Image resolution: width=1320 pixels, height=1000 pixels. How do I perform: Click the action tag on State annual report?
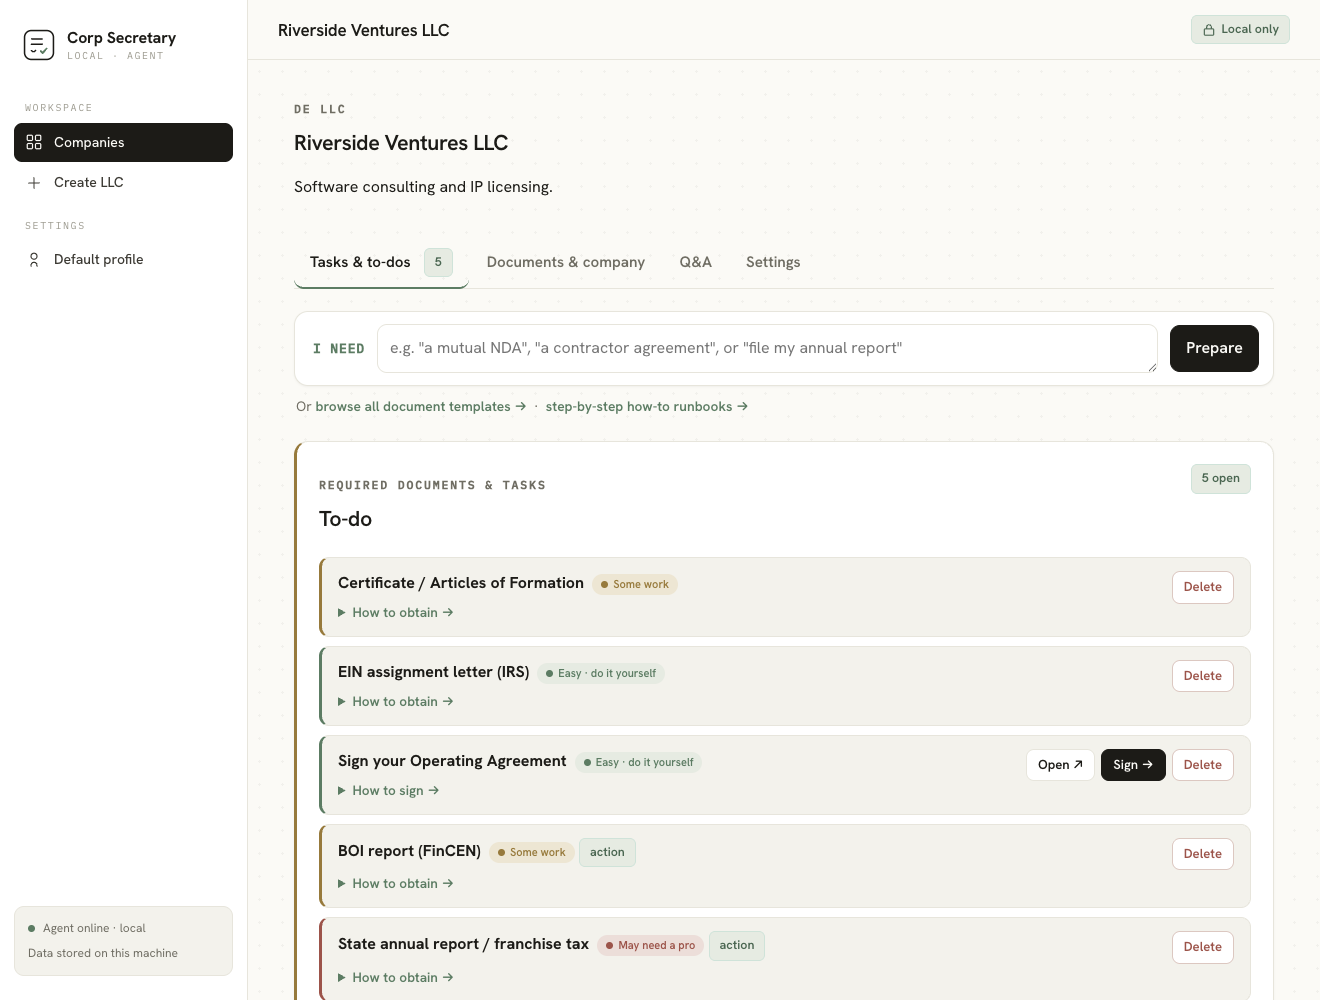(x=737, y=945)
